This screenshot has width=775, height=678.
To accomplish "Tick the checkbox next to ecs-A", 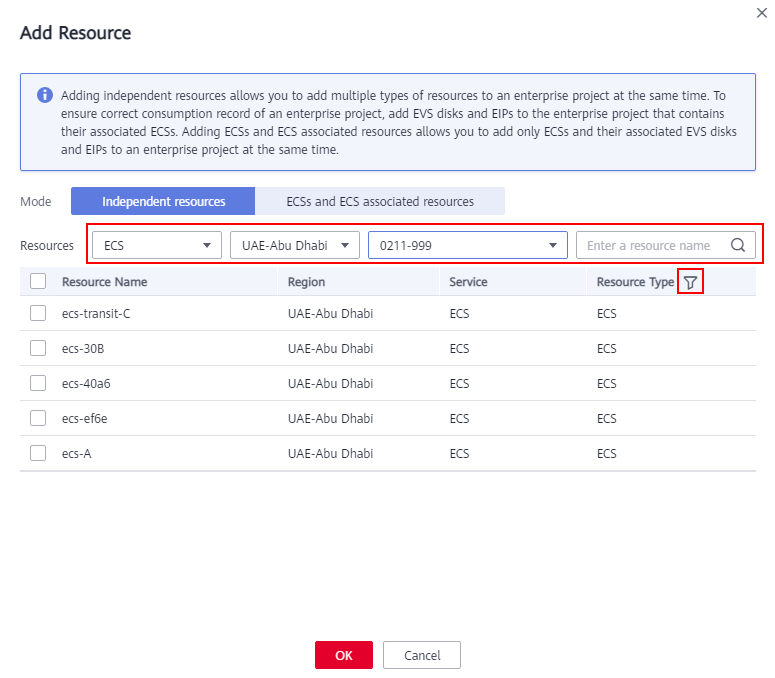I will [x=38, y=453].
